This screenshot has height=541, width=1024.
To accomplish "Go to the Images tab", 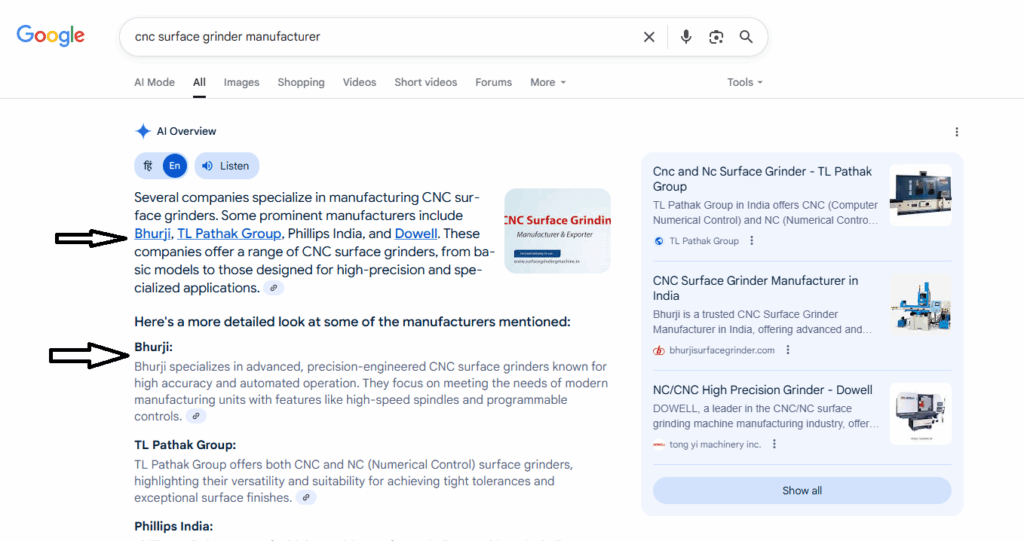I will pos(242,82).
